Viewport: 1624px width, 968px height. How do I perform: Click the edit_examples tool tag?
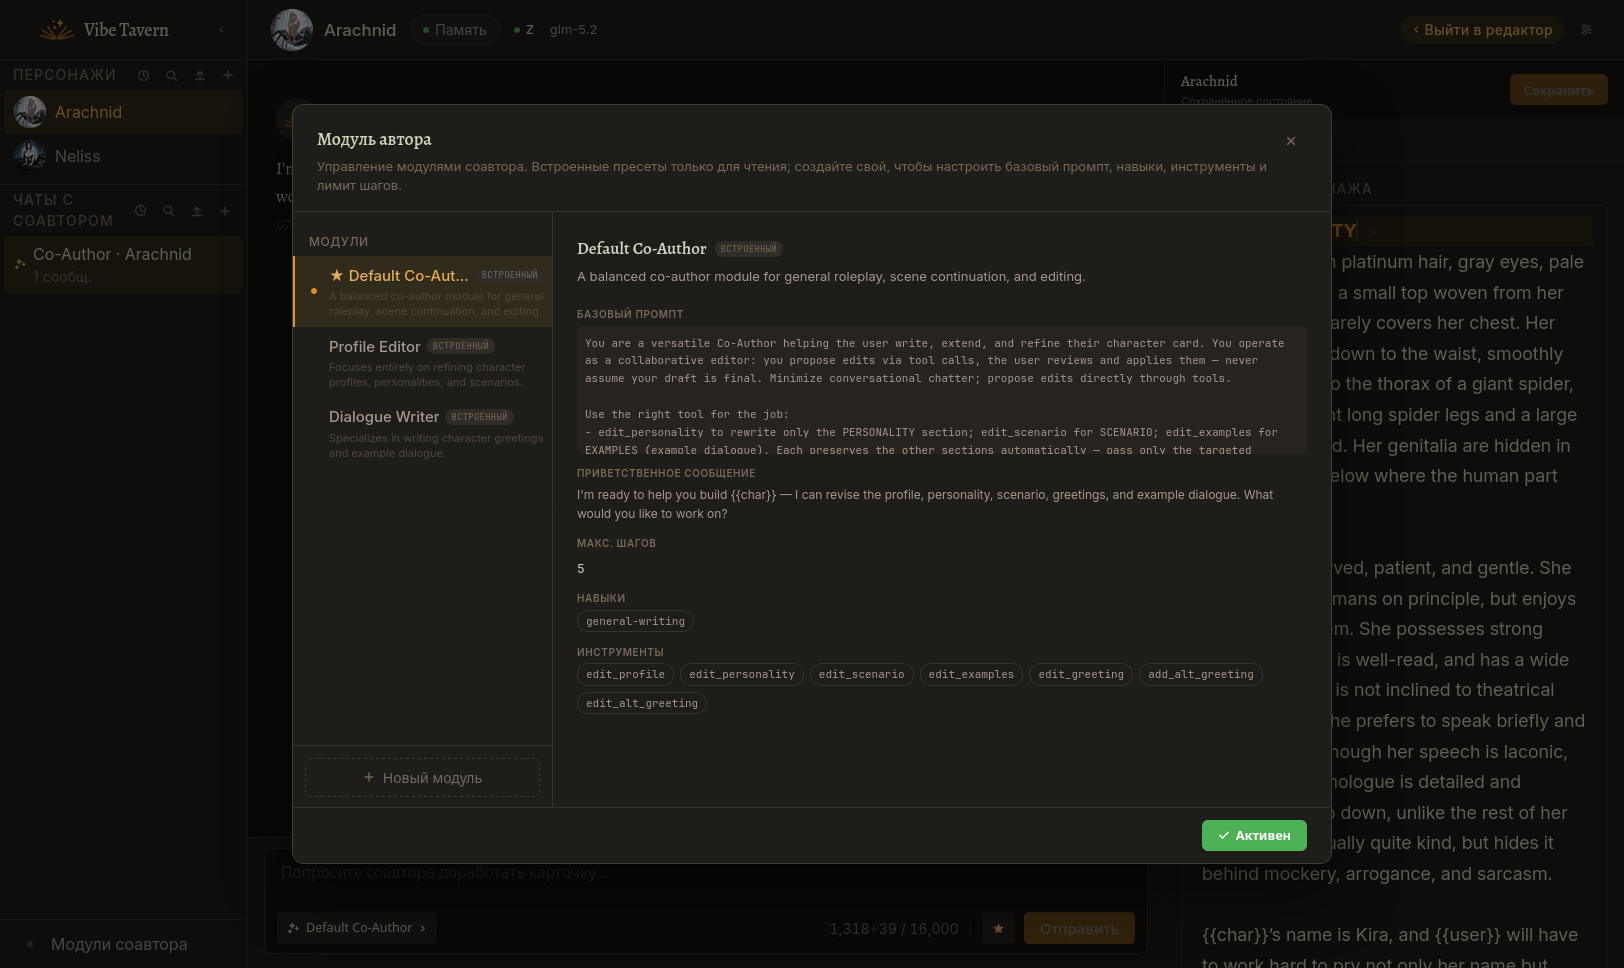[x=971, y=675]
